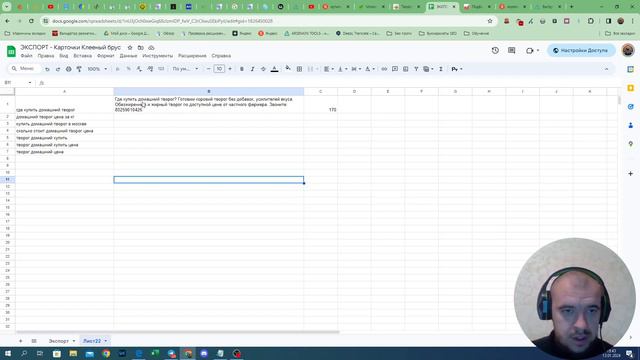
Task: Open Tasks side panel icon
Action: pyautogui.click(x=631, y=107)
